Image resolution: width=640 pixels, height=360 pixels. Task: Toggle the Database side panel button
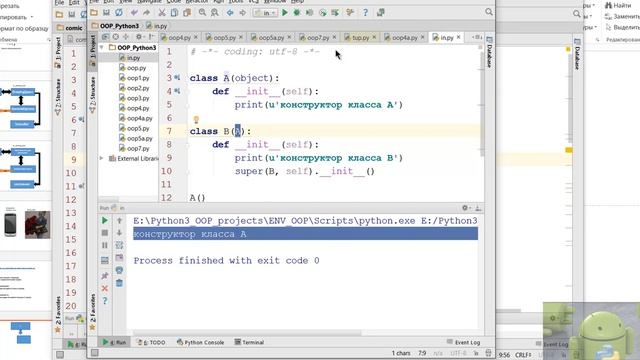pos(489,52)
